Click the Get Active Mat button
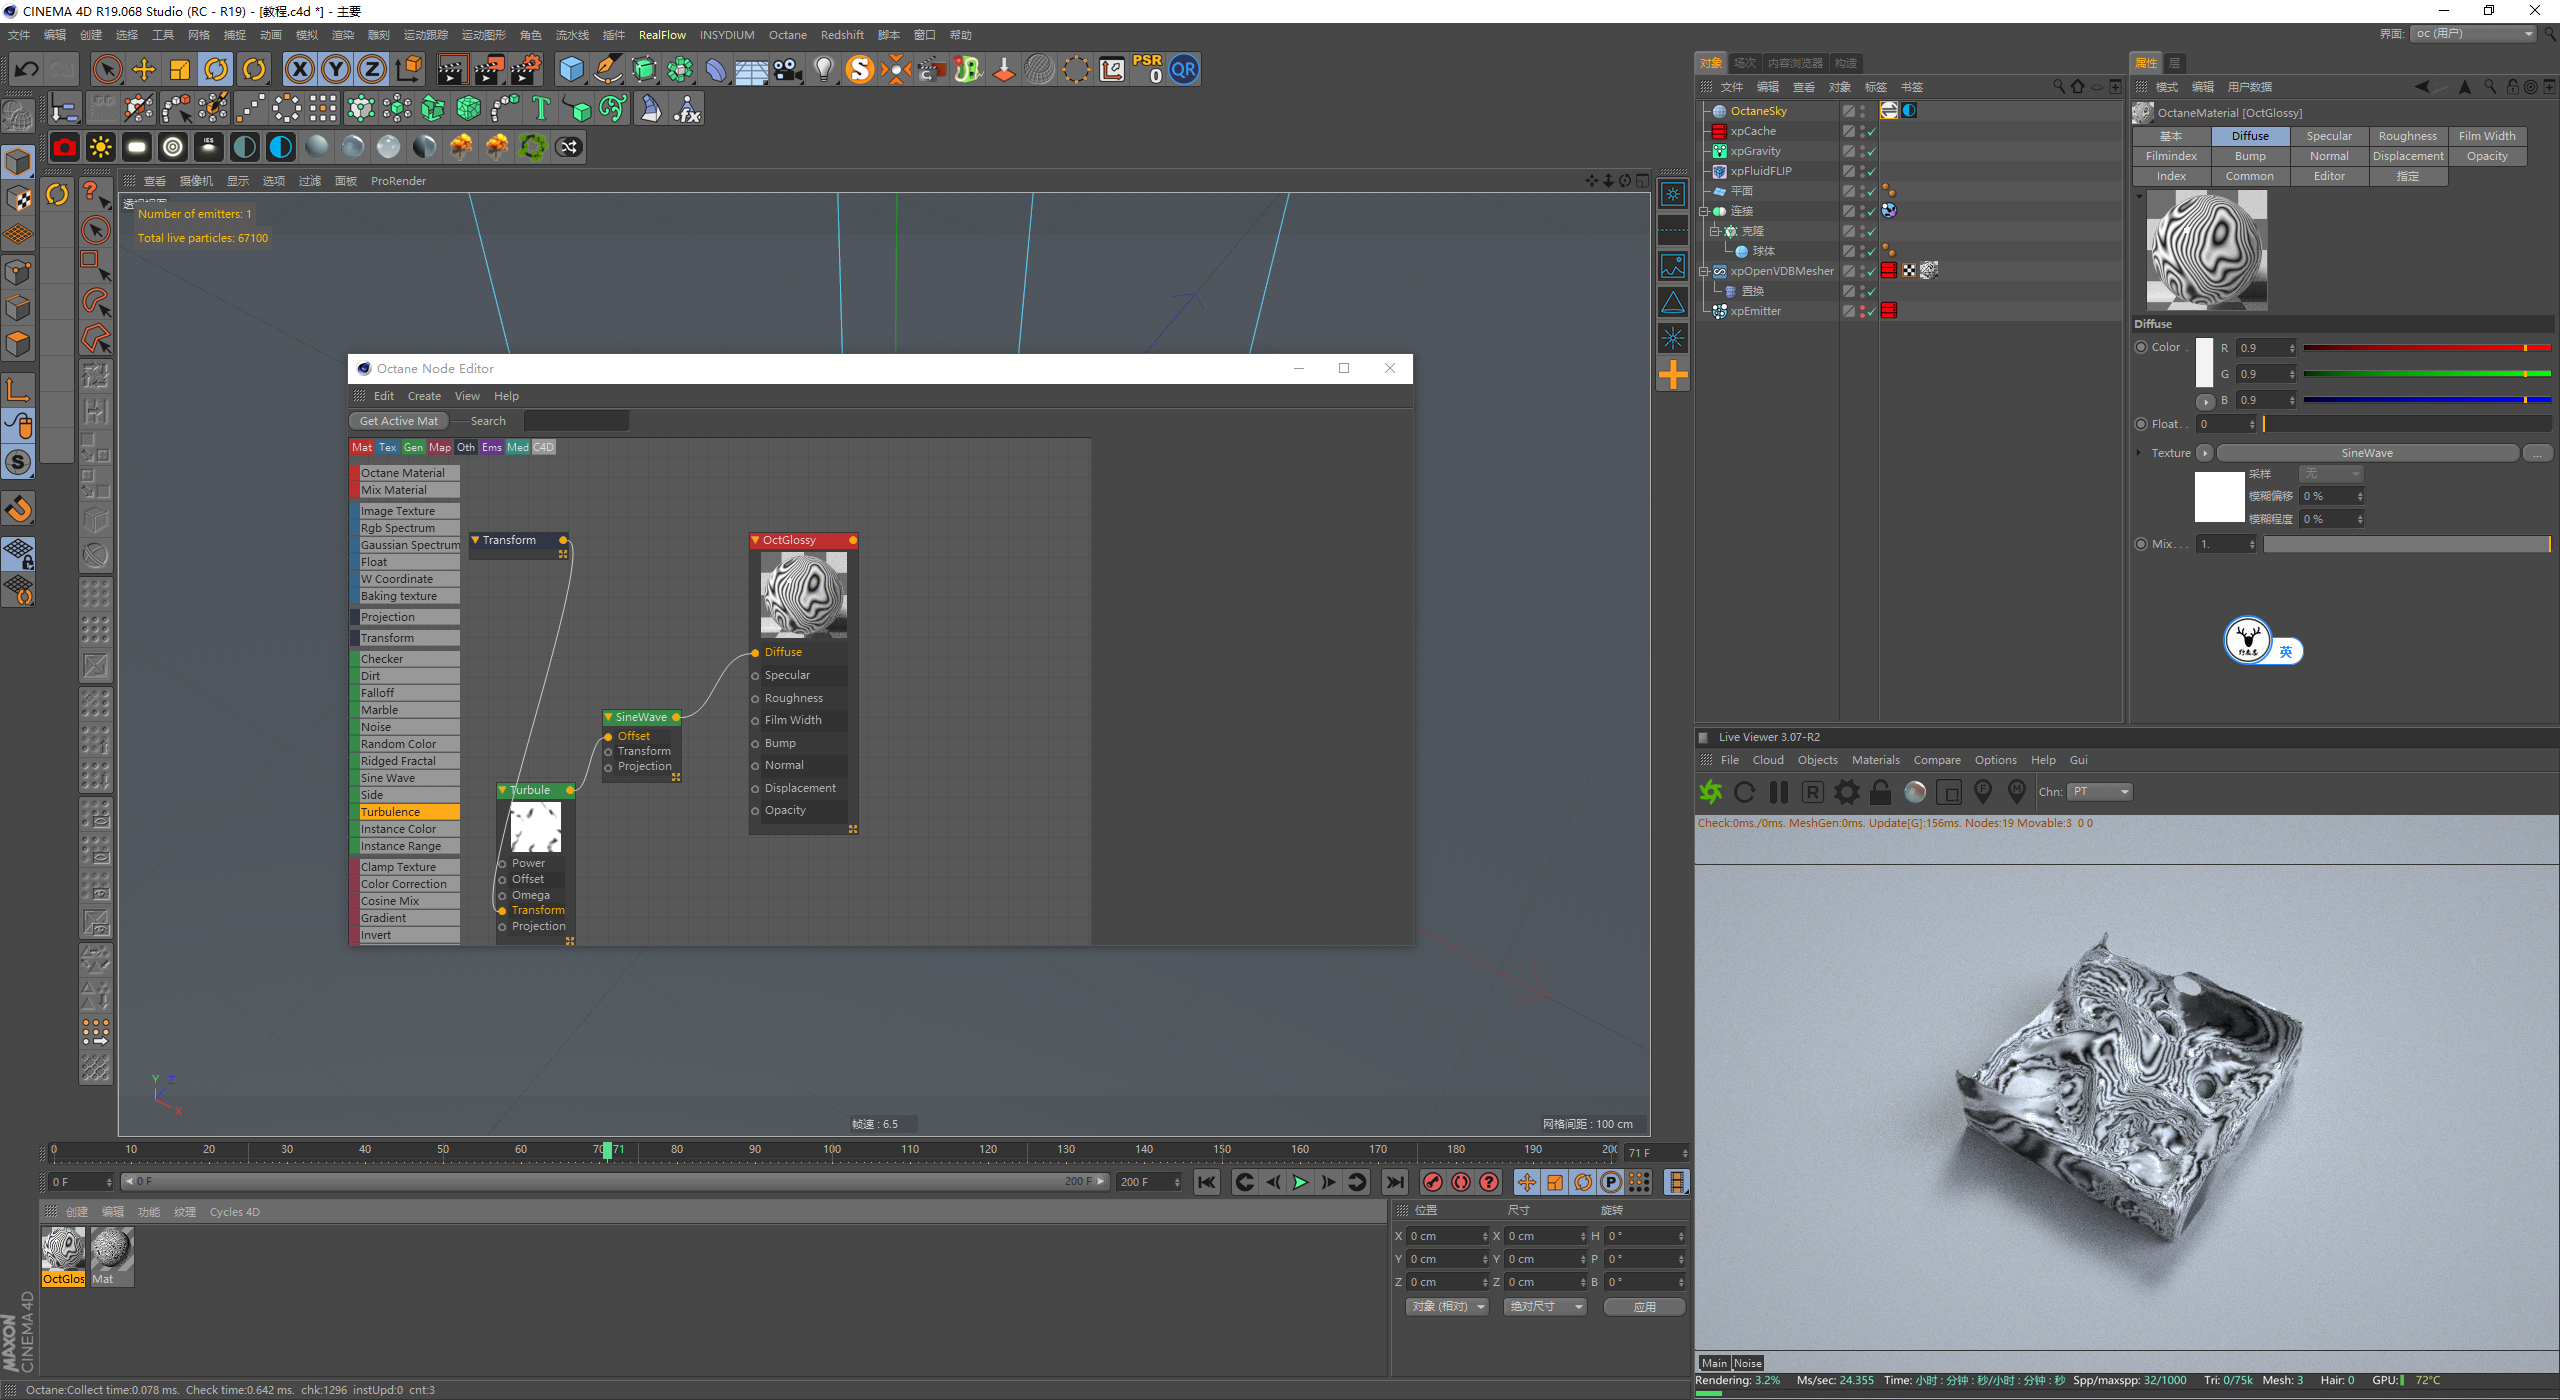This screenshot has width=2560, height=1400. point(398,421)
